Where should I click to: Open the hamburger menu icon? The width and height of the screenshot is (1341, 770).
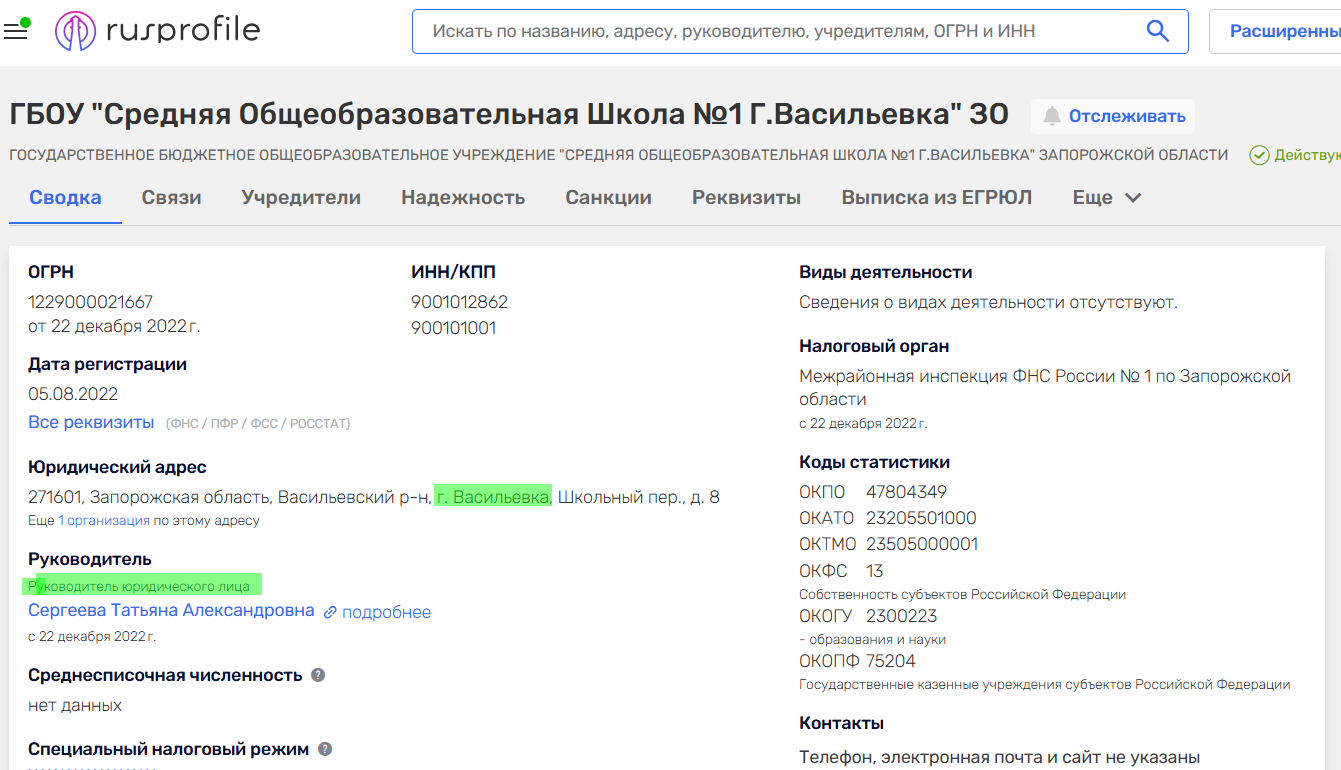coord(15,31)
